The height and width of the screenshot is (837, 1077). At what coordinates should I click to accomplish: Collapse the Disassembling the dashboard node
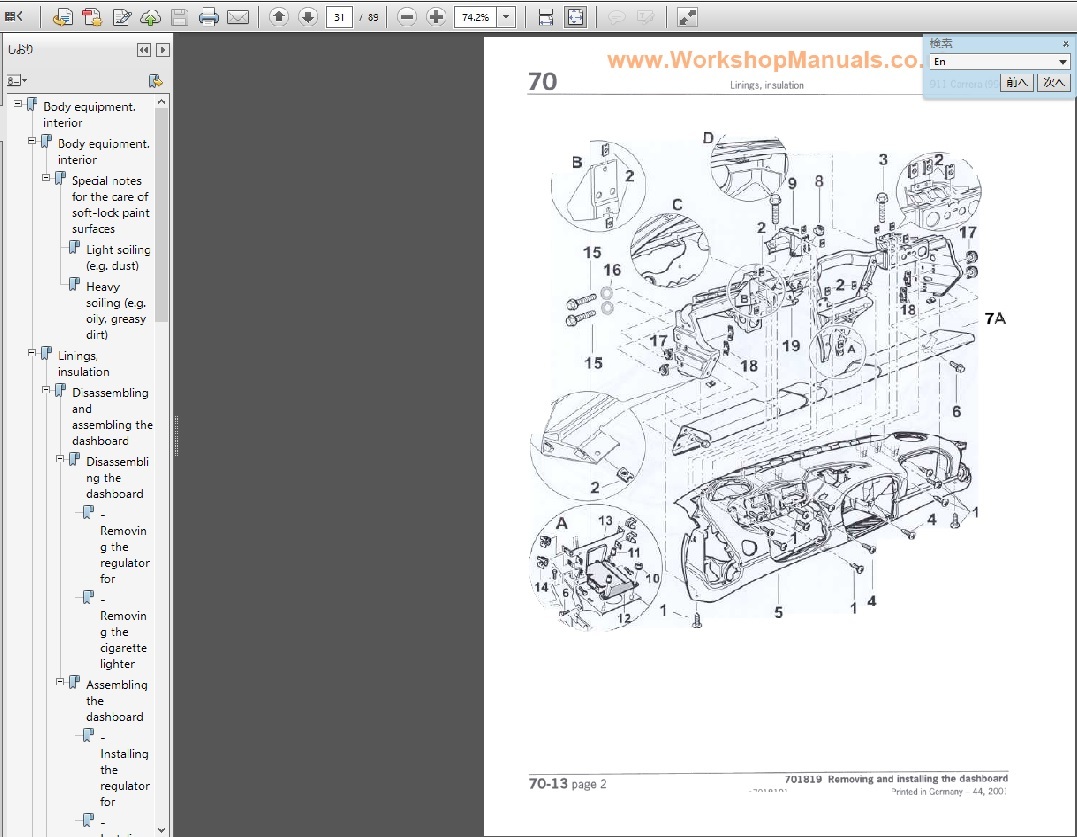click(61, 459)
